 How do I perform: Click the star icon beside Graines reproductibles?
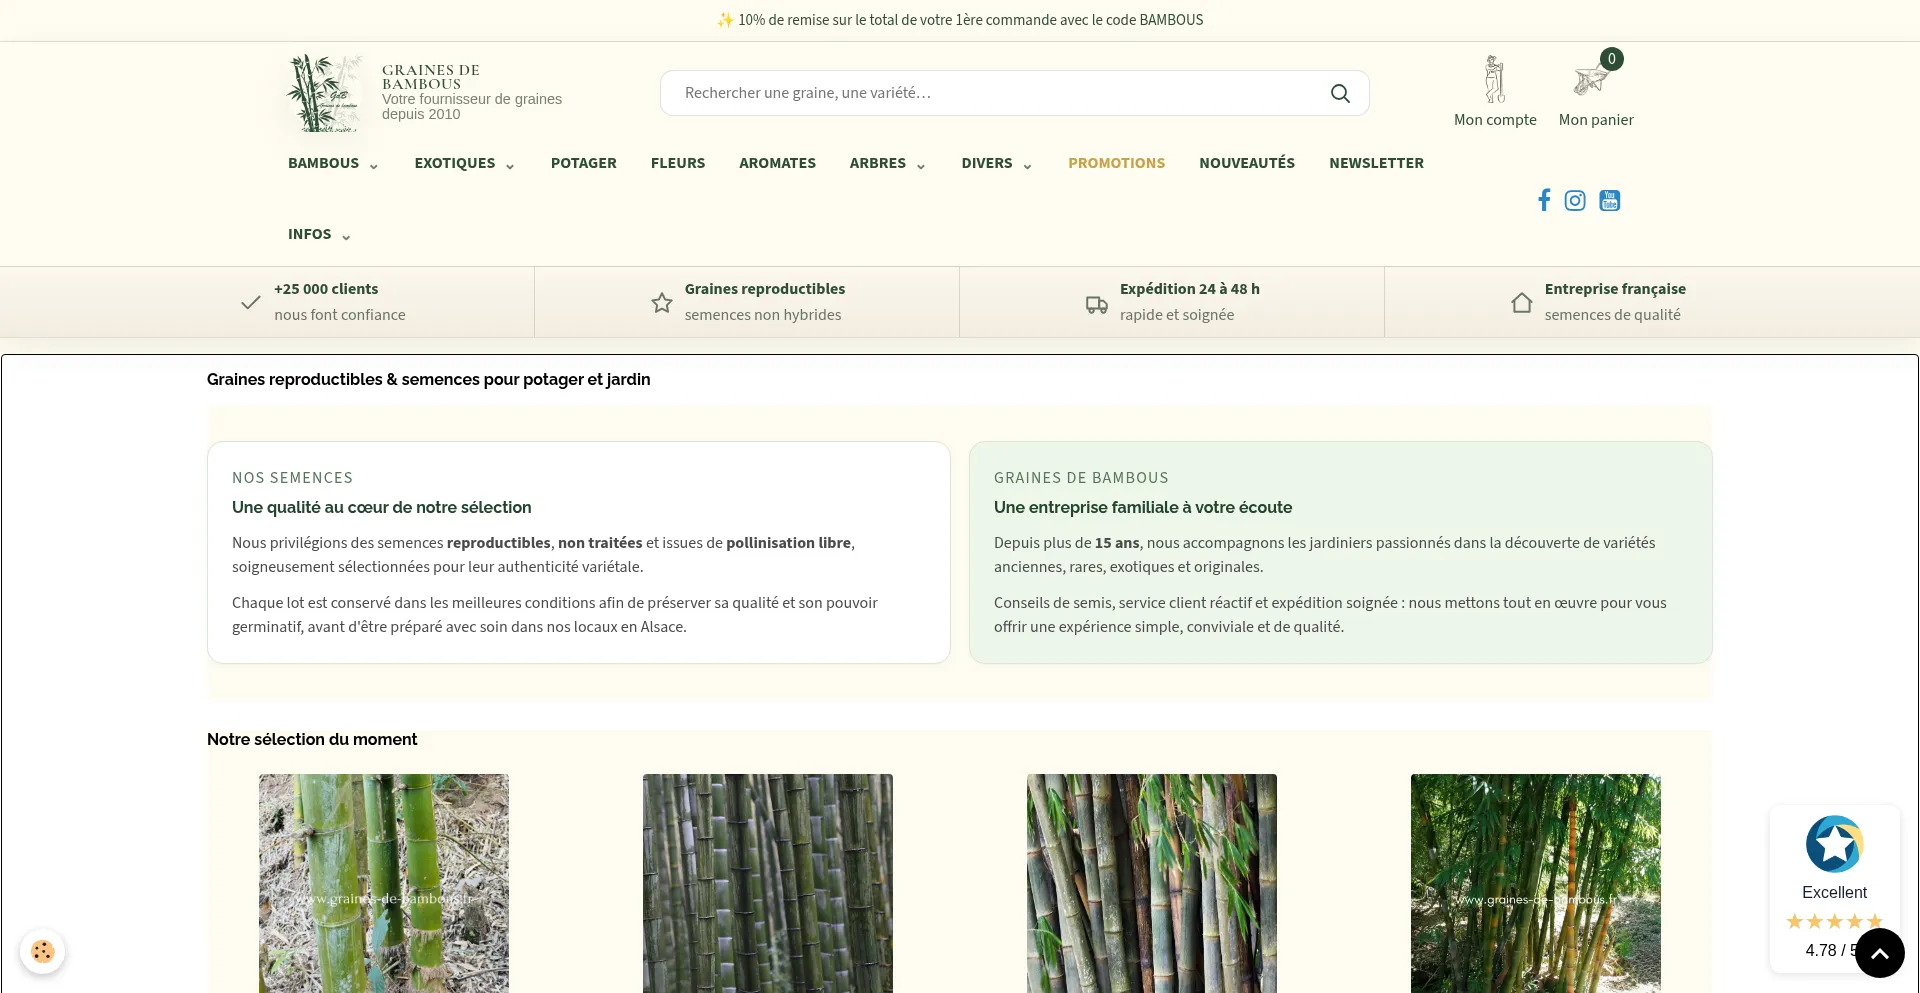[x=662, y=302]
